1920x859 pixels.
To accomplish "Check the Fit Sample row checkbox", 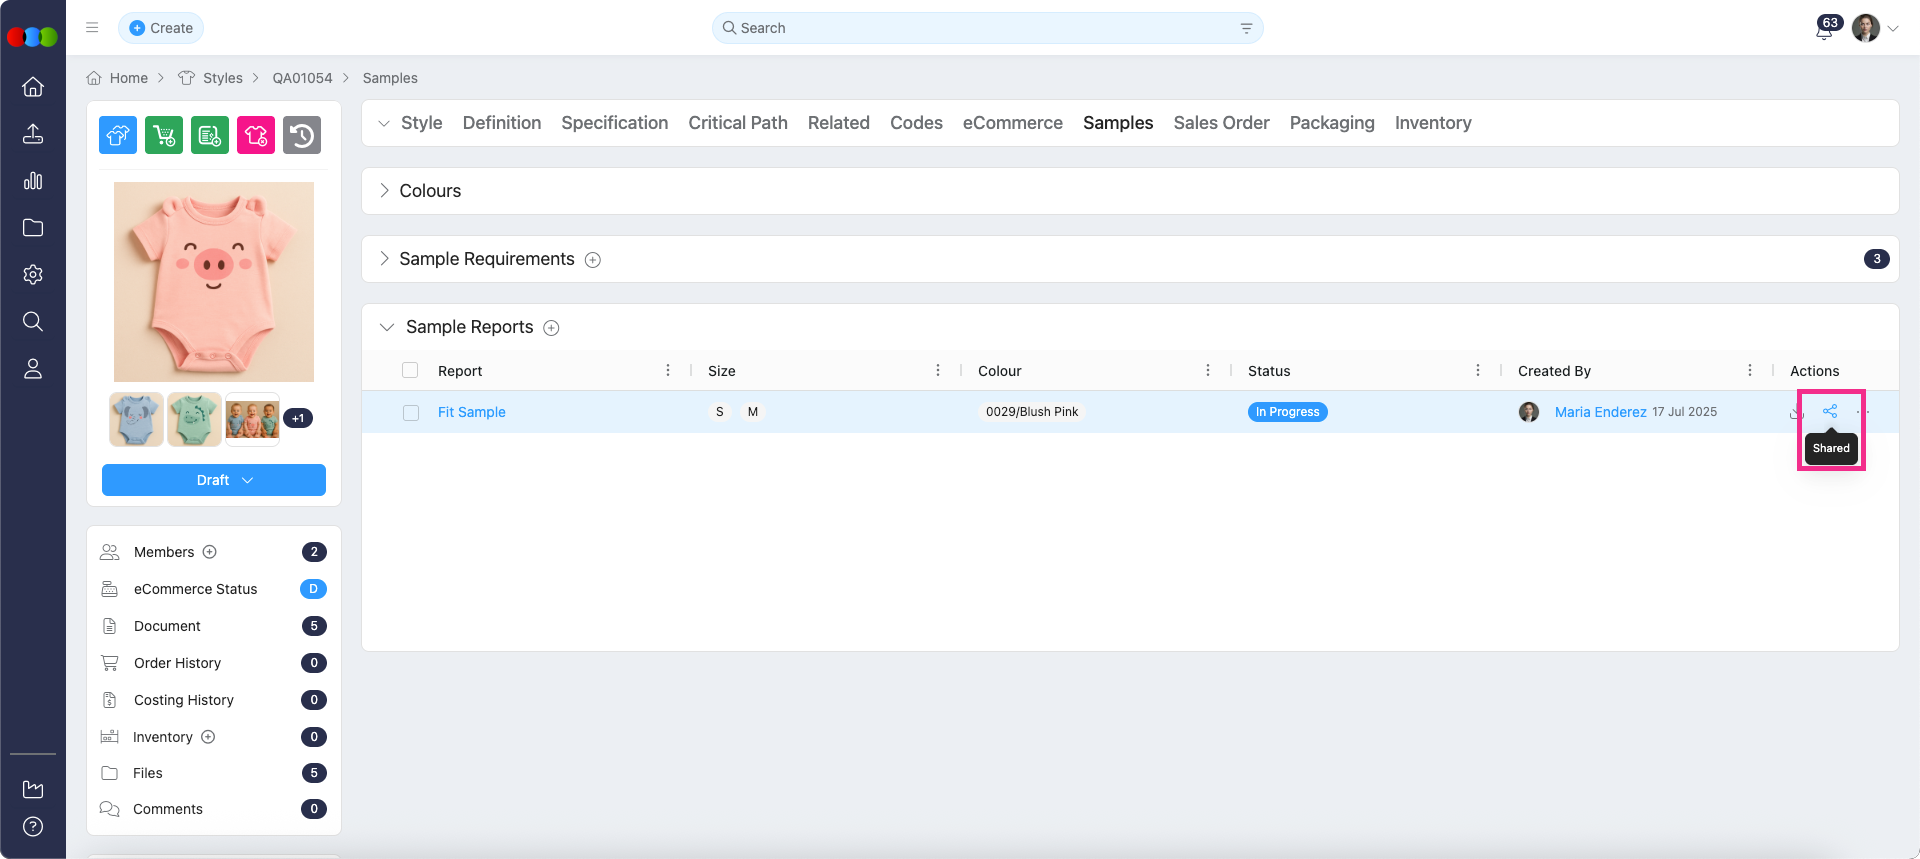I will [x=411, y=412].
